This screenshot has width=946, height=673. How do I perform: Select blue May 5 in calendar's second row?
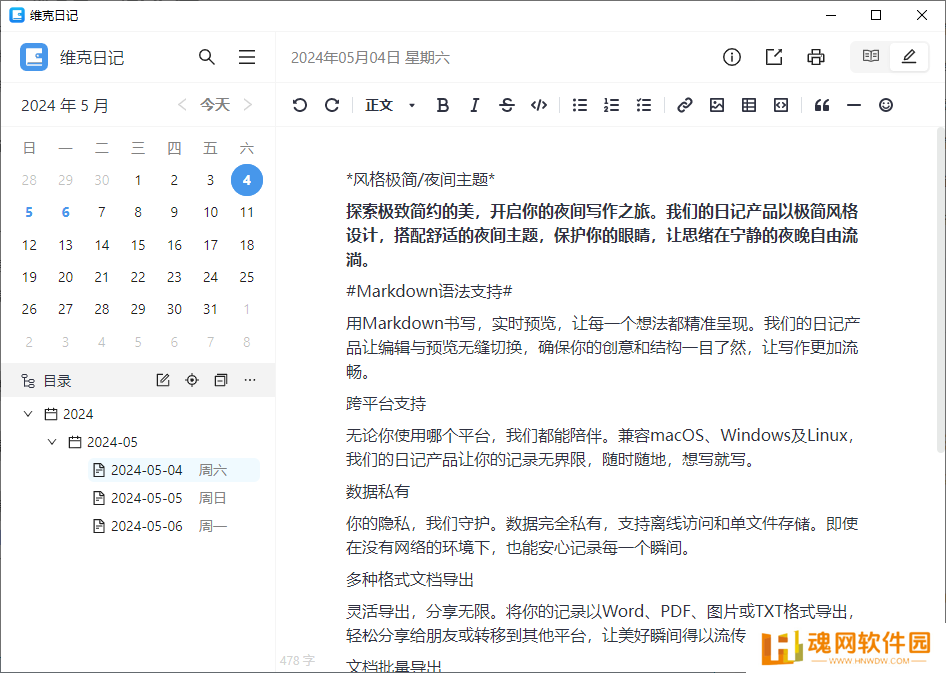29,212
